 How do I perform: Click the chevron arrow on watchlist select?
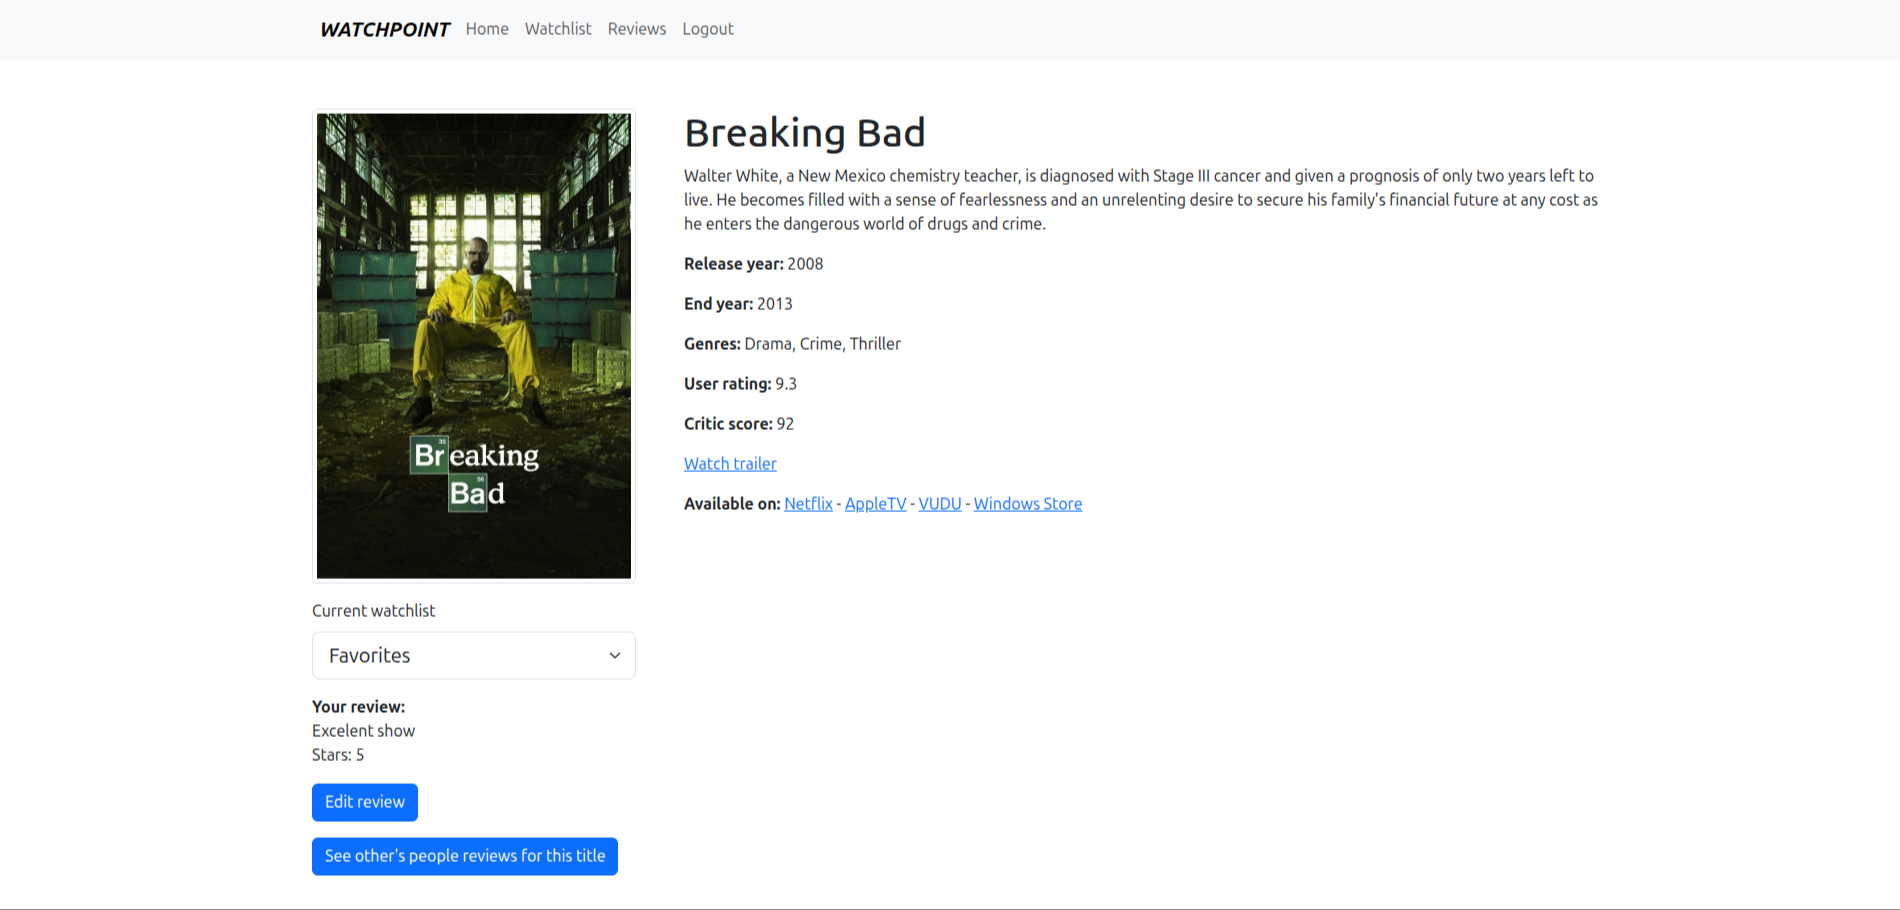click(614, 656)
